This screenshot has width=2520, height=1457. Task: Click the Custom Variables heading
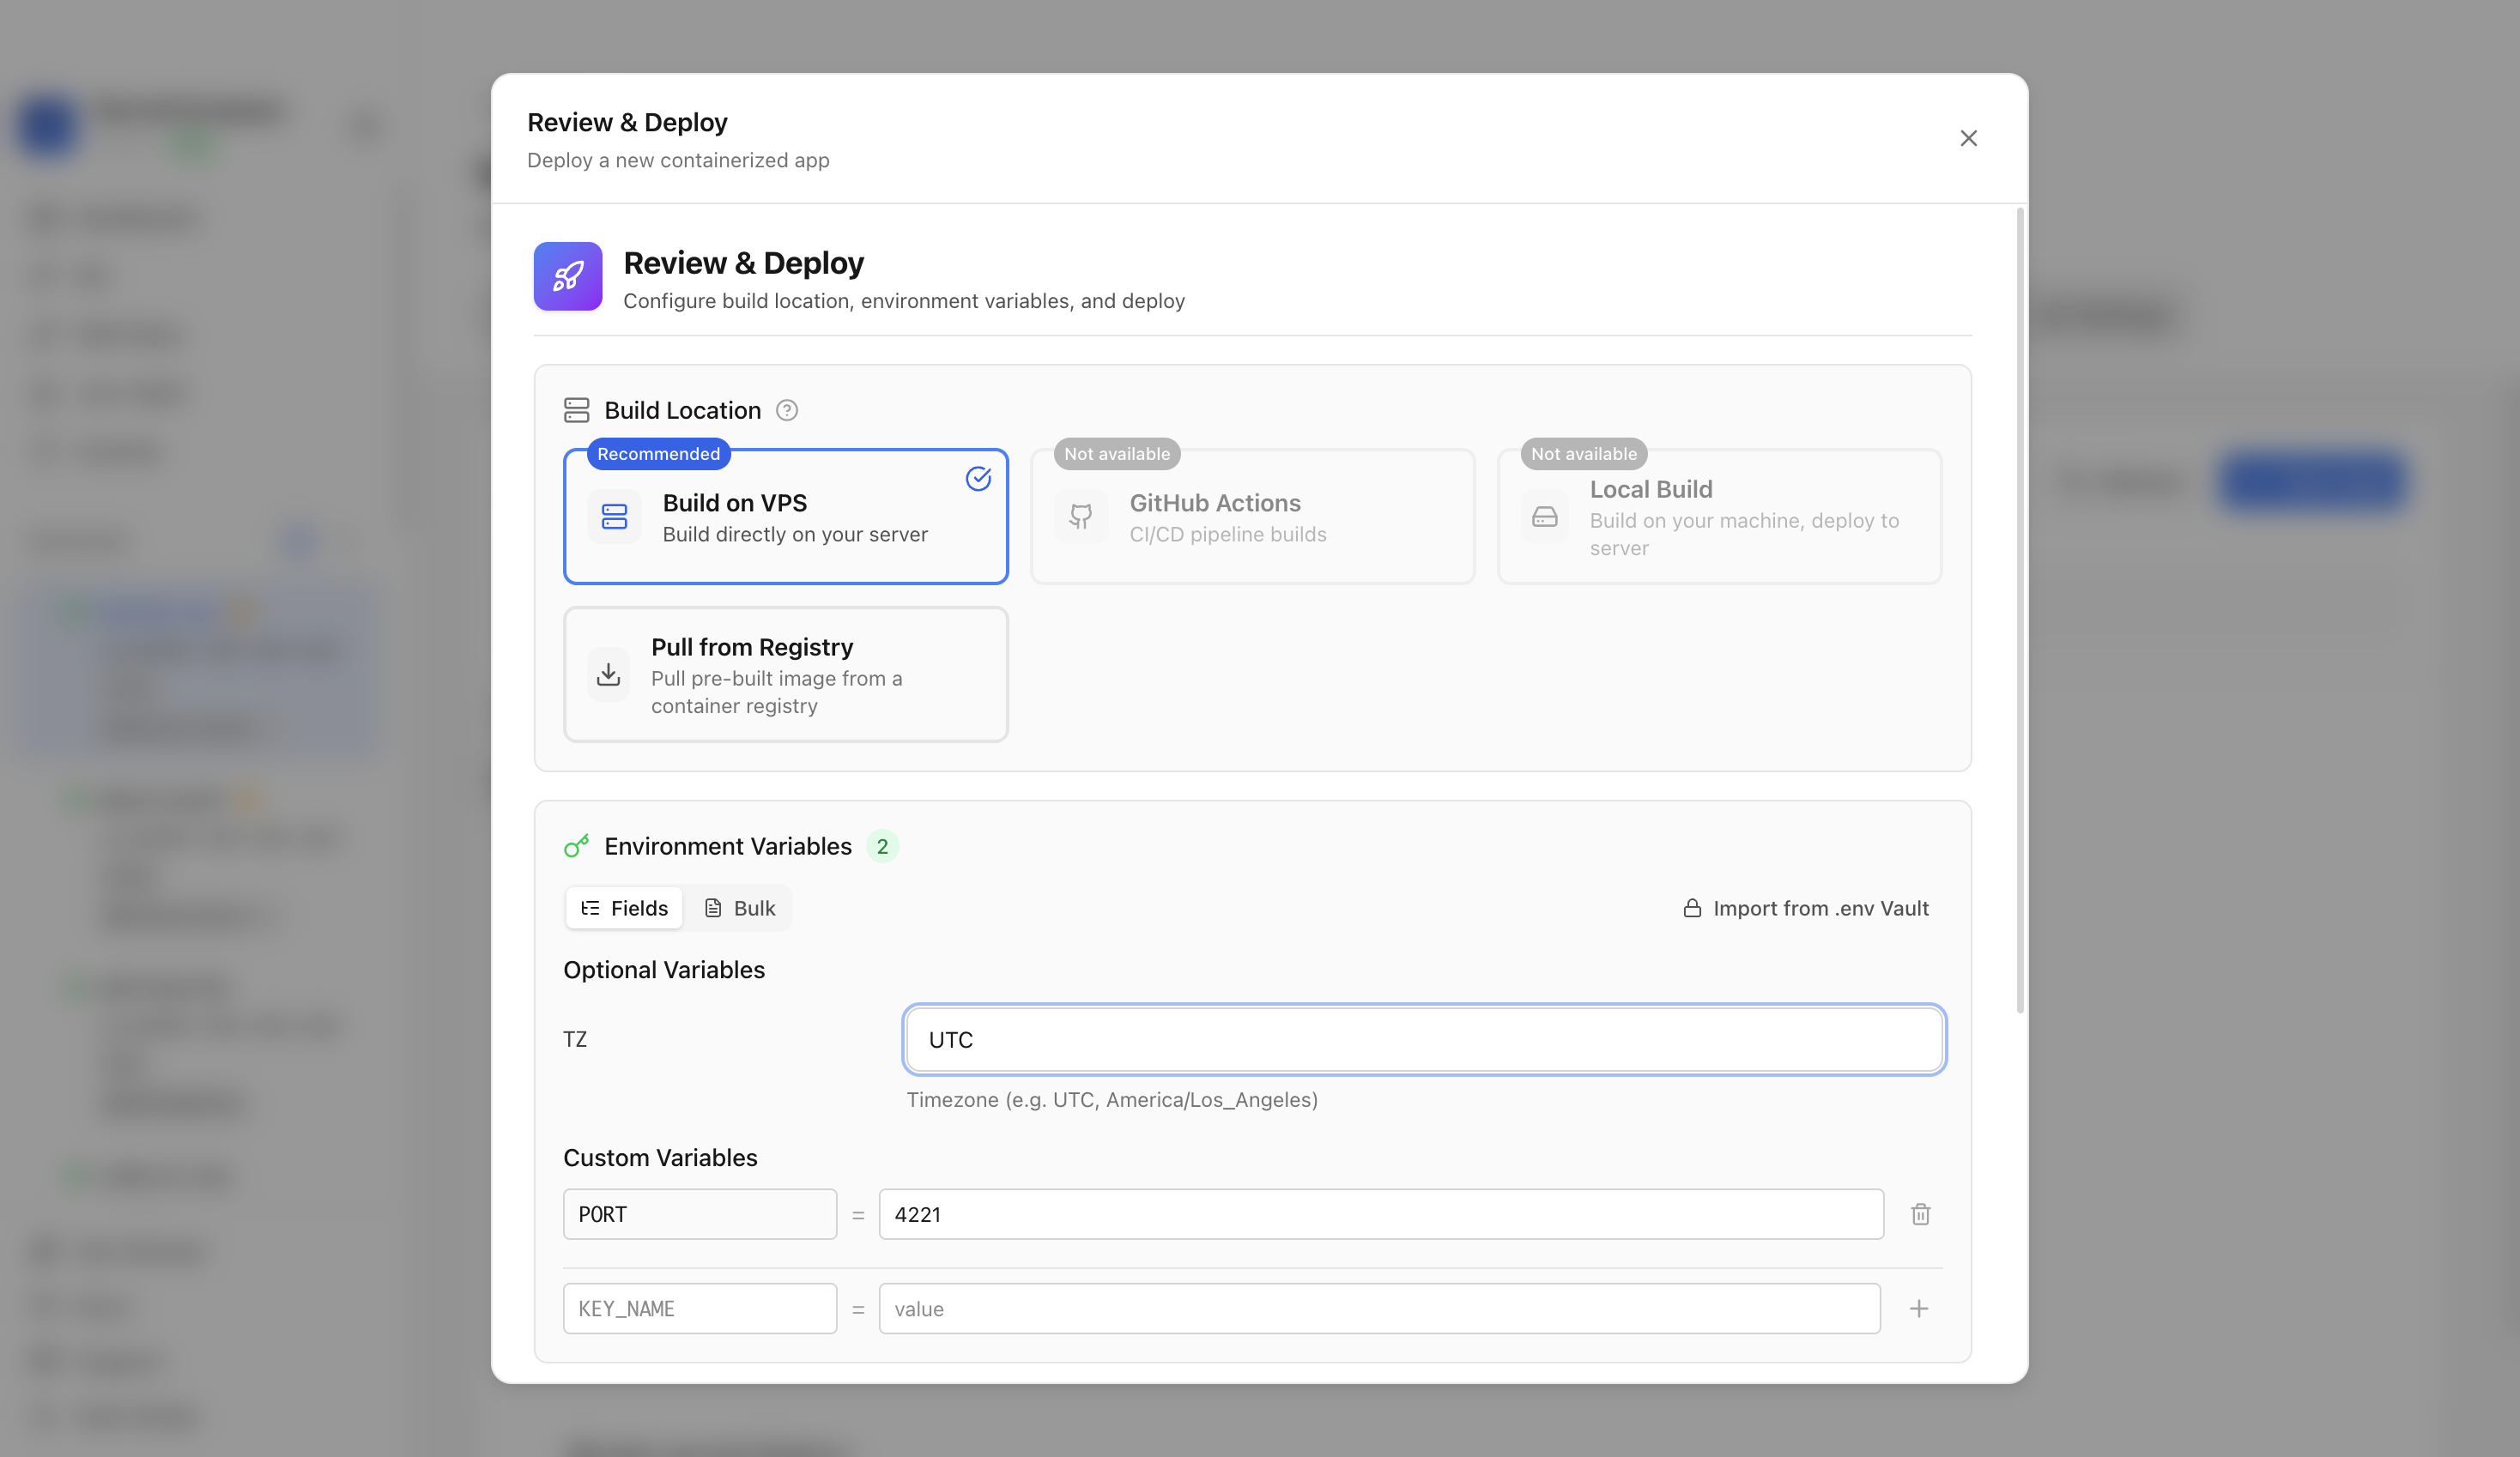[660, 1158]
